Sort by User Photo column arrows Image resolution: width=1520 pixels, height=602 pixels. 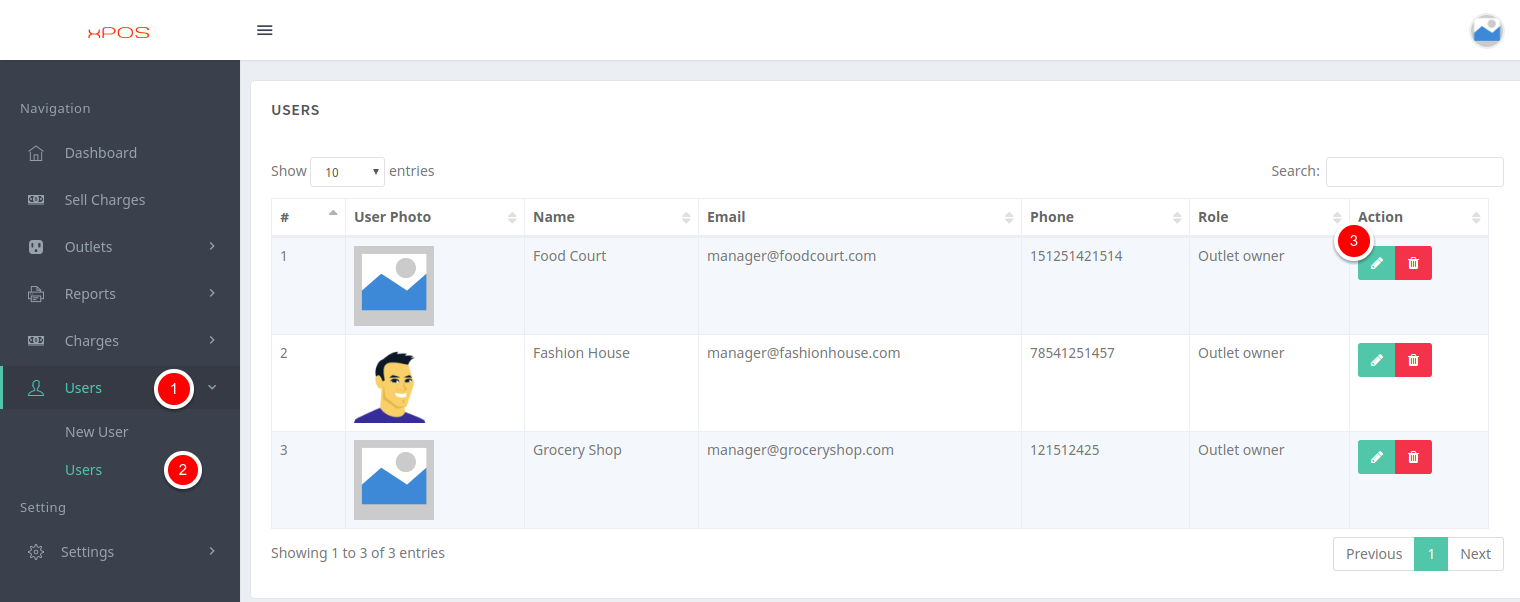512,217
